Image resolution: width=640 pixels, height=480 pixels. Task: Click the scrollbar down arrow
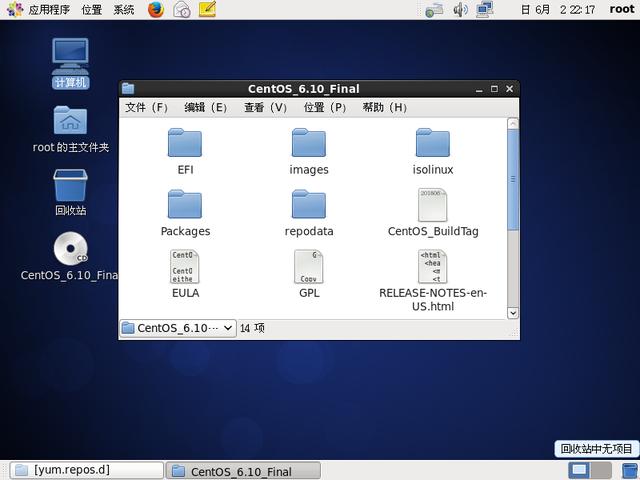point(513,313)
